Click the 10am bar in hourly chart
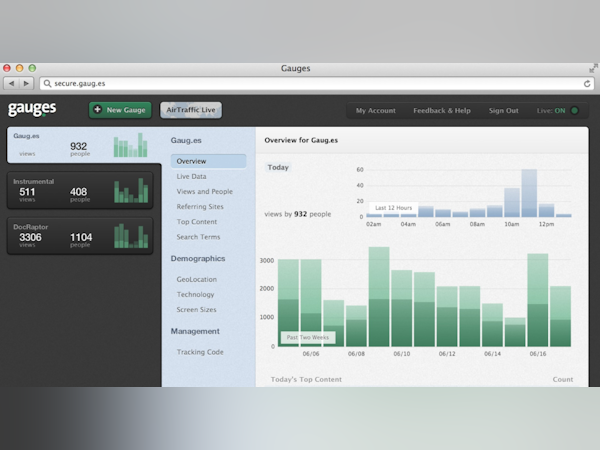The image size is (600, 450). pyautogui.click(x=512, y=202)
